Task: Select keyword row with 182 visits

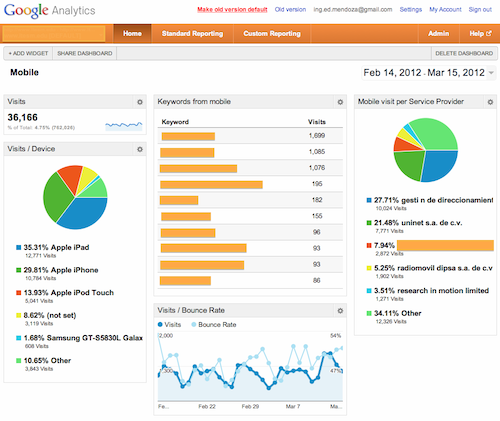Action: click(x=250, y=200)
